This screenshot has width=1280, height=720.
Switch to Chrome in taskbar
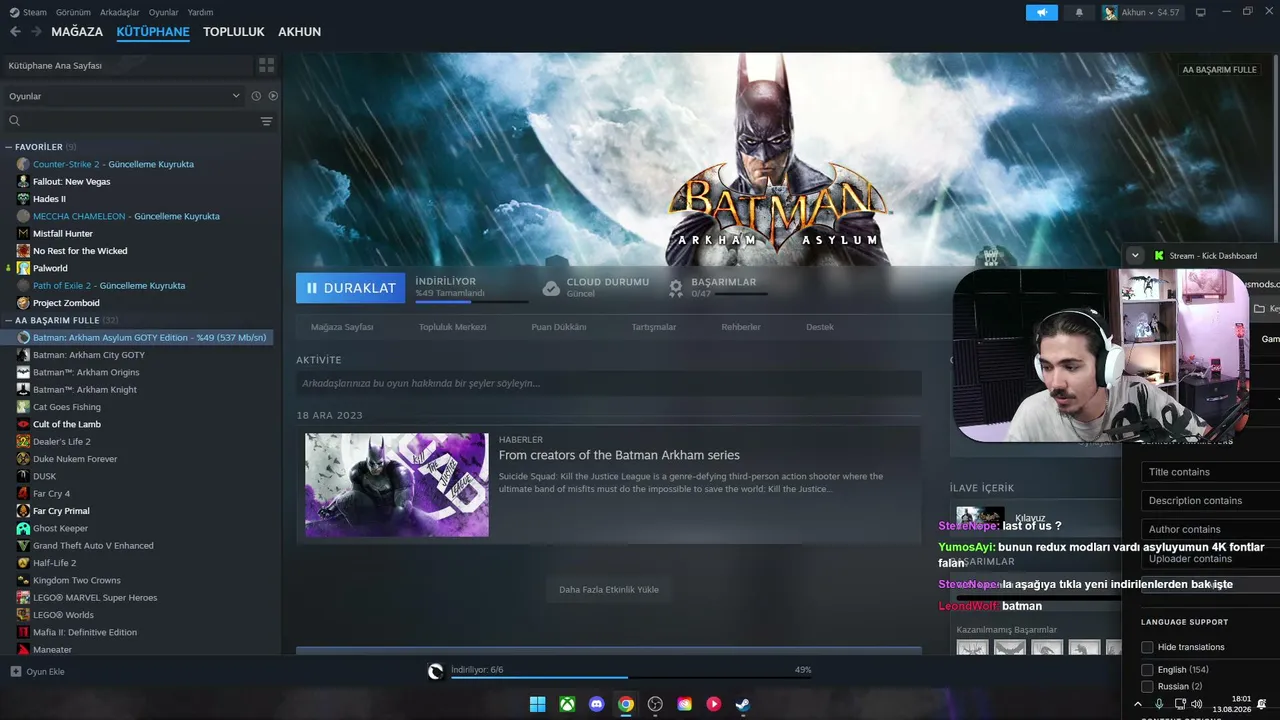[x=626, y=704]
